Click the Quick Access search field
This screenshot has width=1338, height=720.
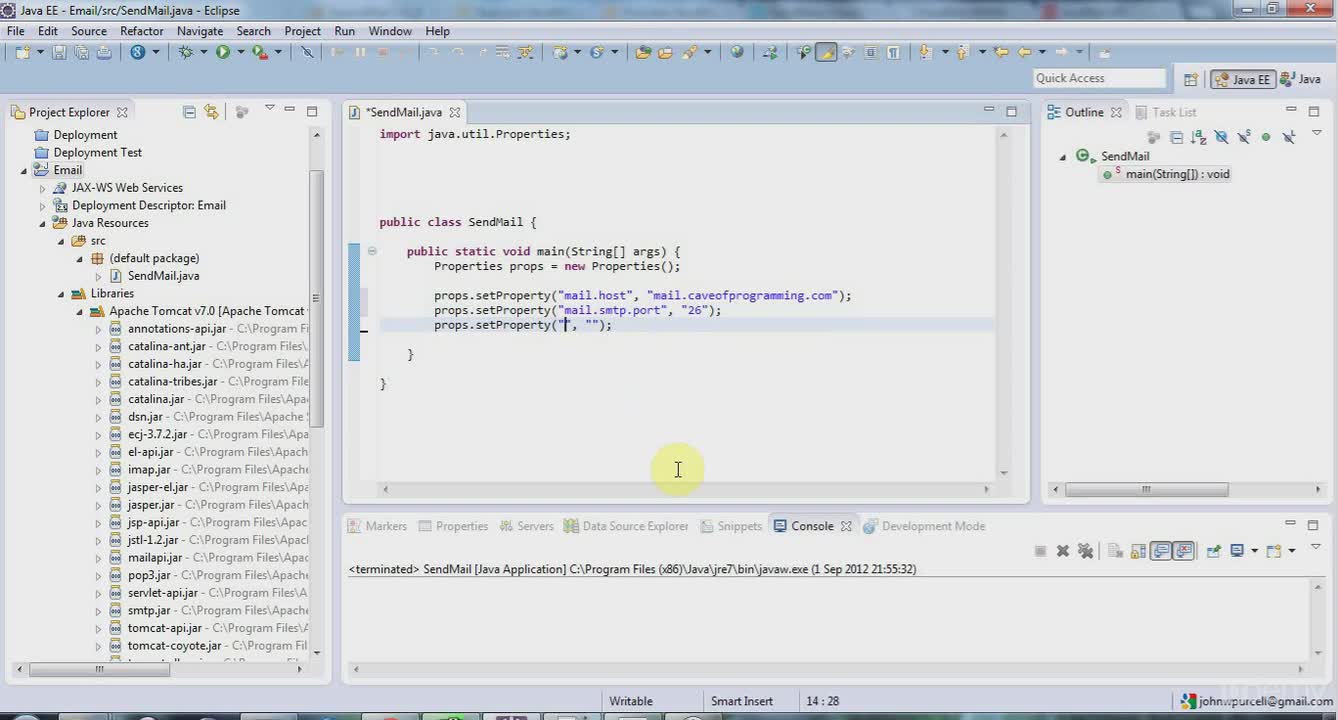[1099, 78]
